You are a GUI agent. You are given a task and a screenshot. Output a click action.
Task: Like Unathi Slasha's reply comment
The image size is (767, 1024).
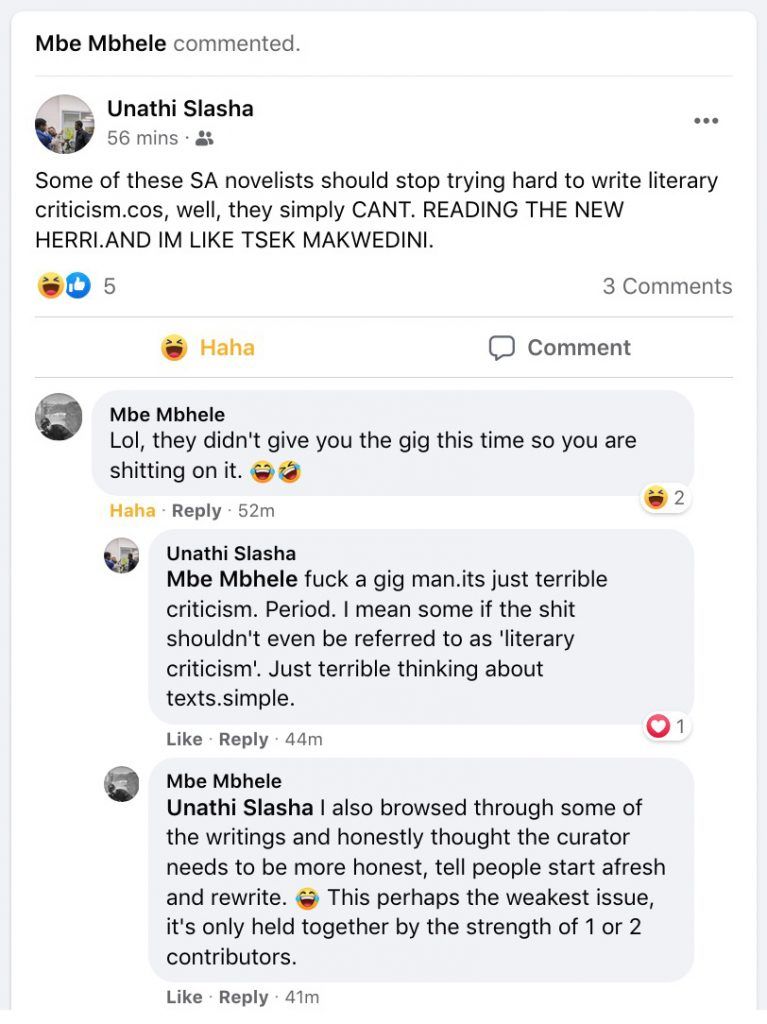(x=184, y=739)
